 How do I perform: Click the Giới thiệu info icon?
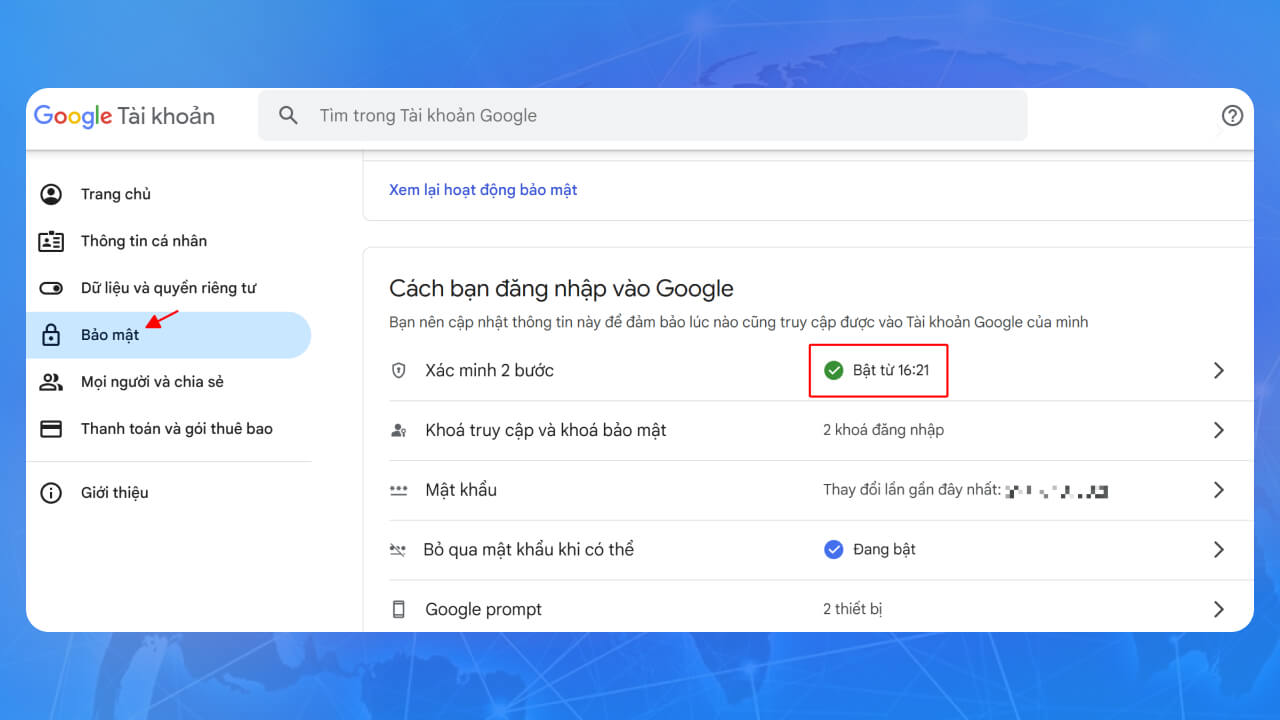click(x=50, y=493)
